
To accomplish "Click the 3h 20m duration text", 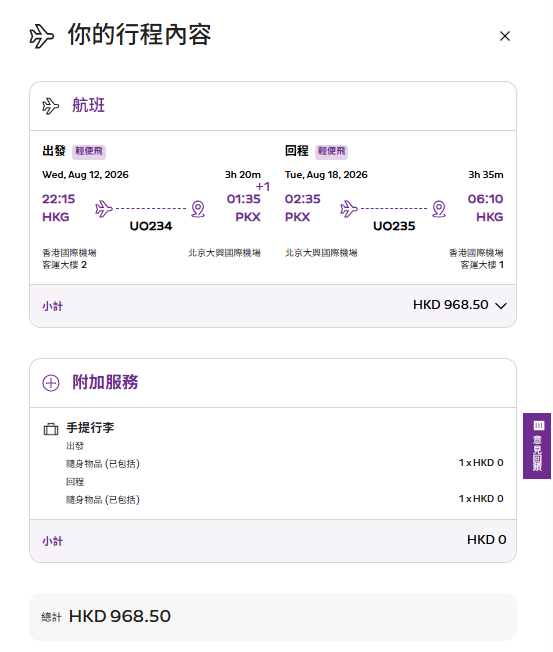I will pos(243,175).
